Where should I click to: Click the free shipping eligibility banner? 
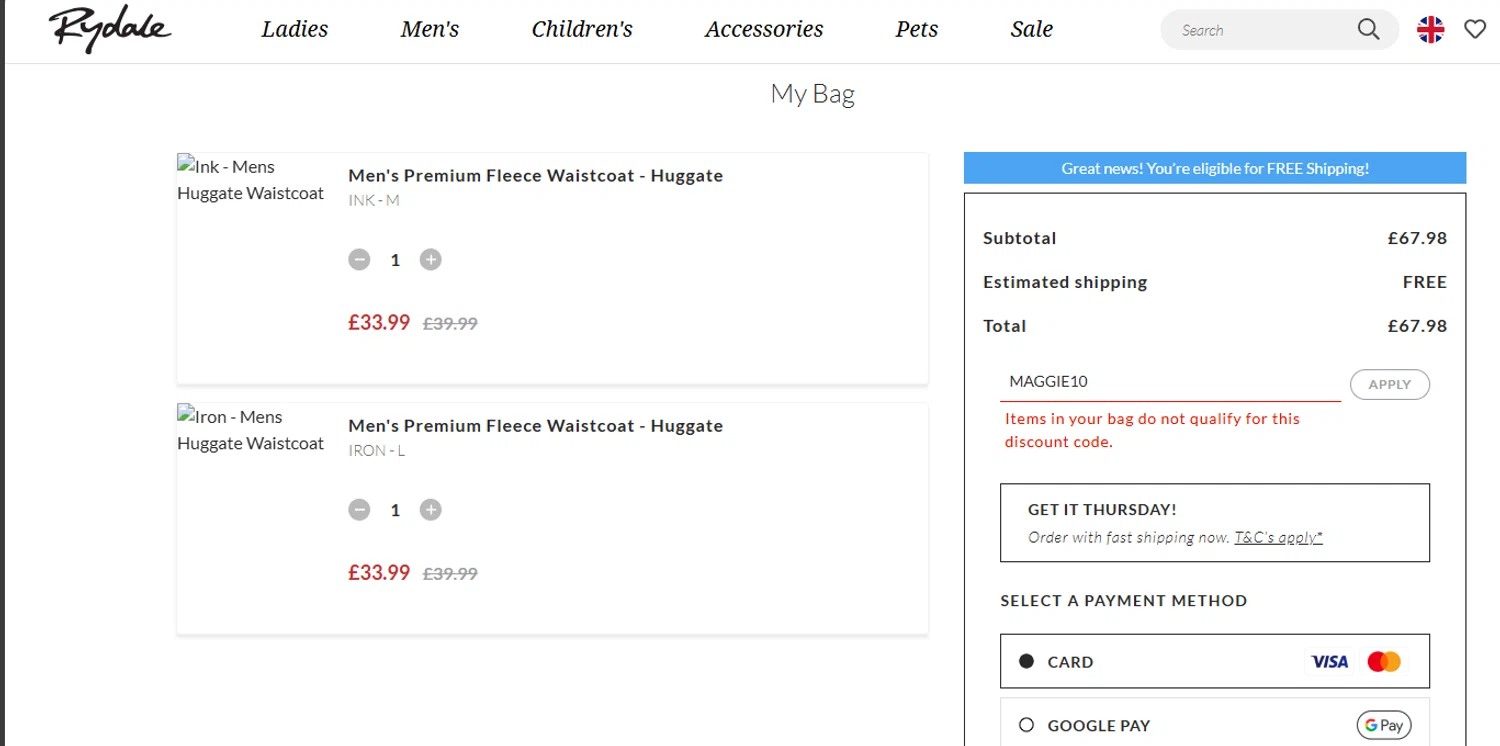tap(1215, 168)
